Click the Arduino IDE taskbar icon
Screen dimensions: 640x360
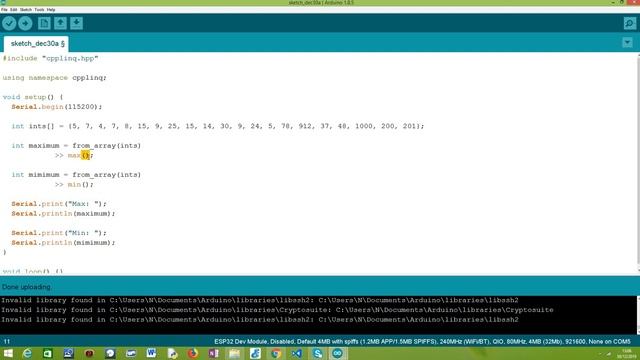coord(338,353)
